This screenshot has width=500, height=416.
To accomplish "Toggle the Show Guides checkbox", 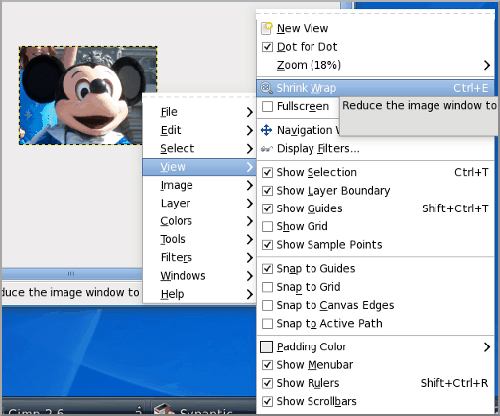I will point(267,209).
